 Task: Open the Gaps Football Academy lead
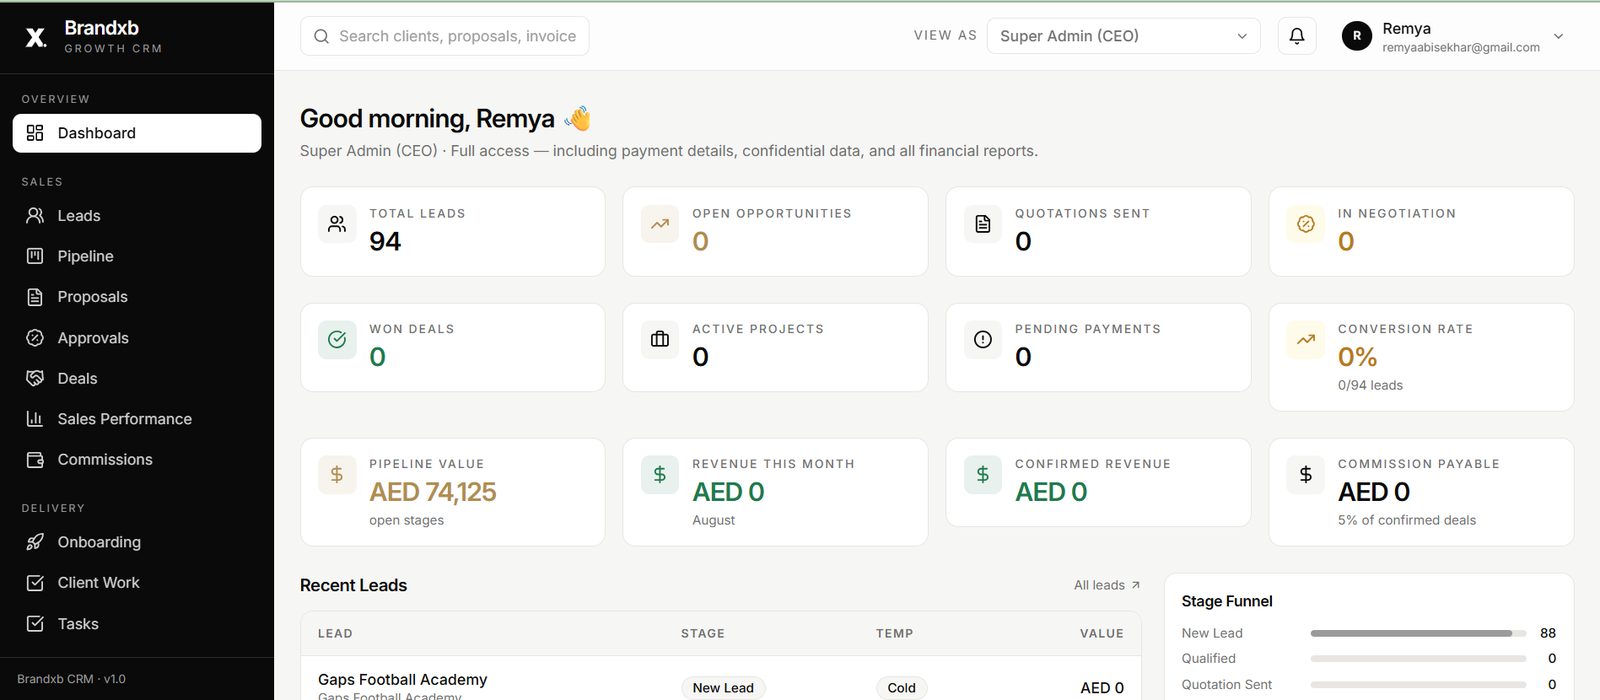pos(402,680)
